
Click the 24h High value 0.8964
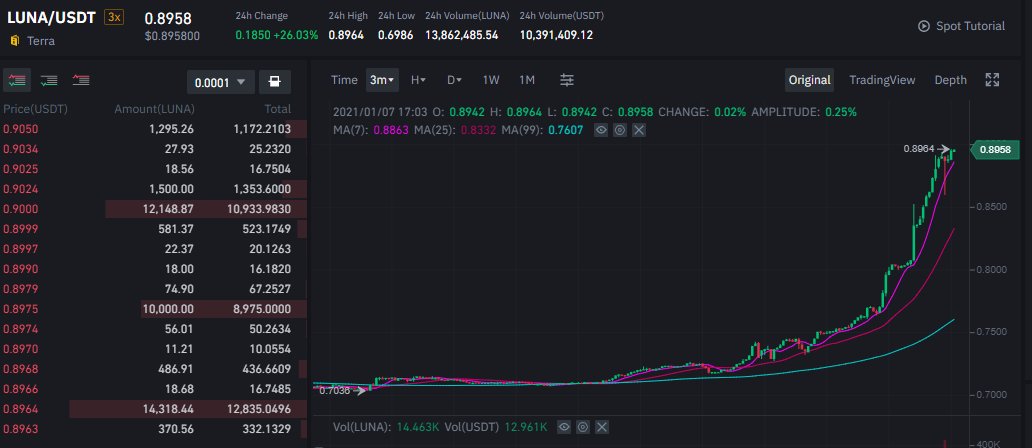[346, 35]
